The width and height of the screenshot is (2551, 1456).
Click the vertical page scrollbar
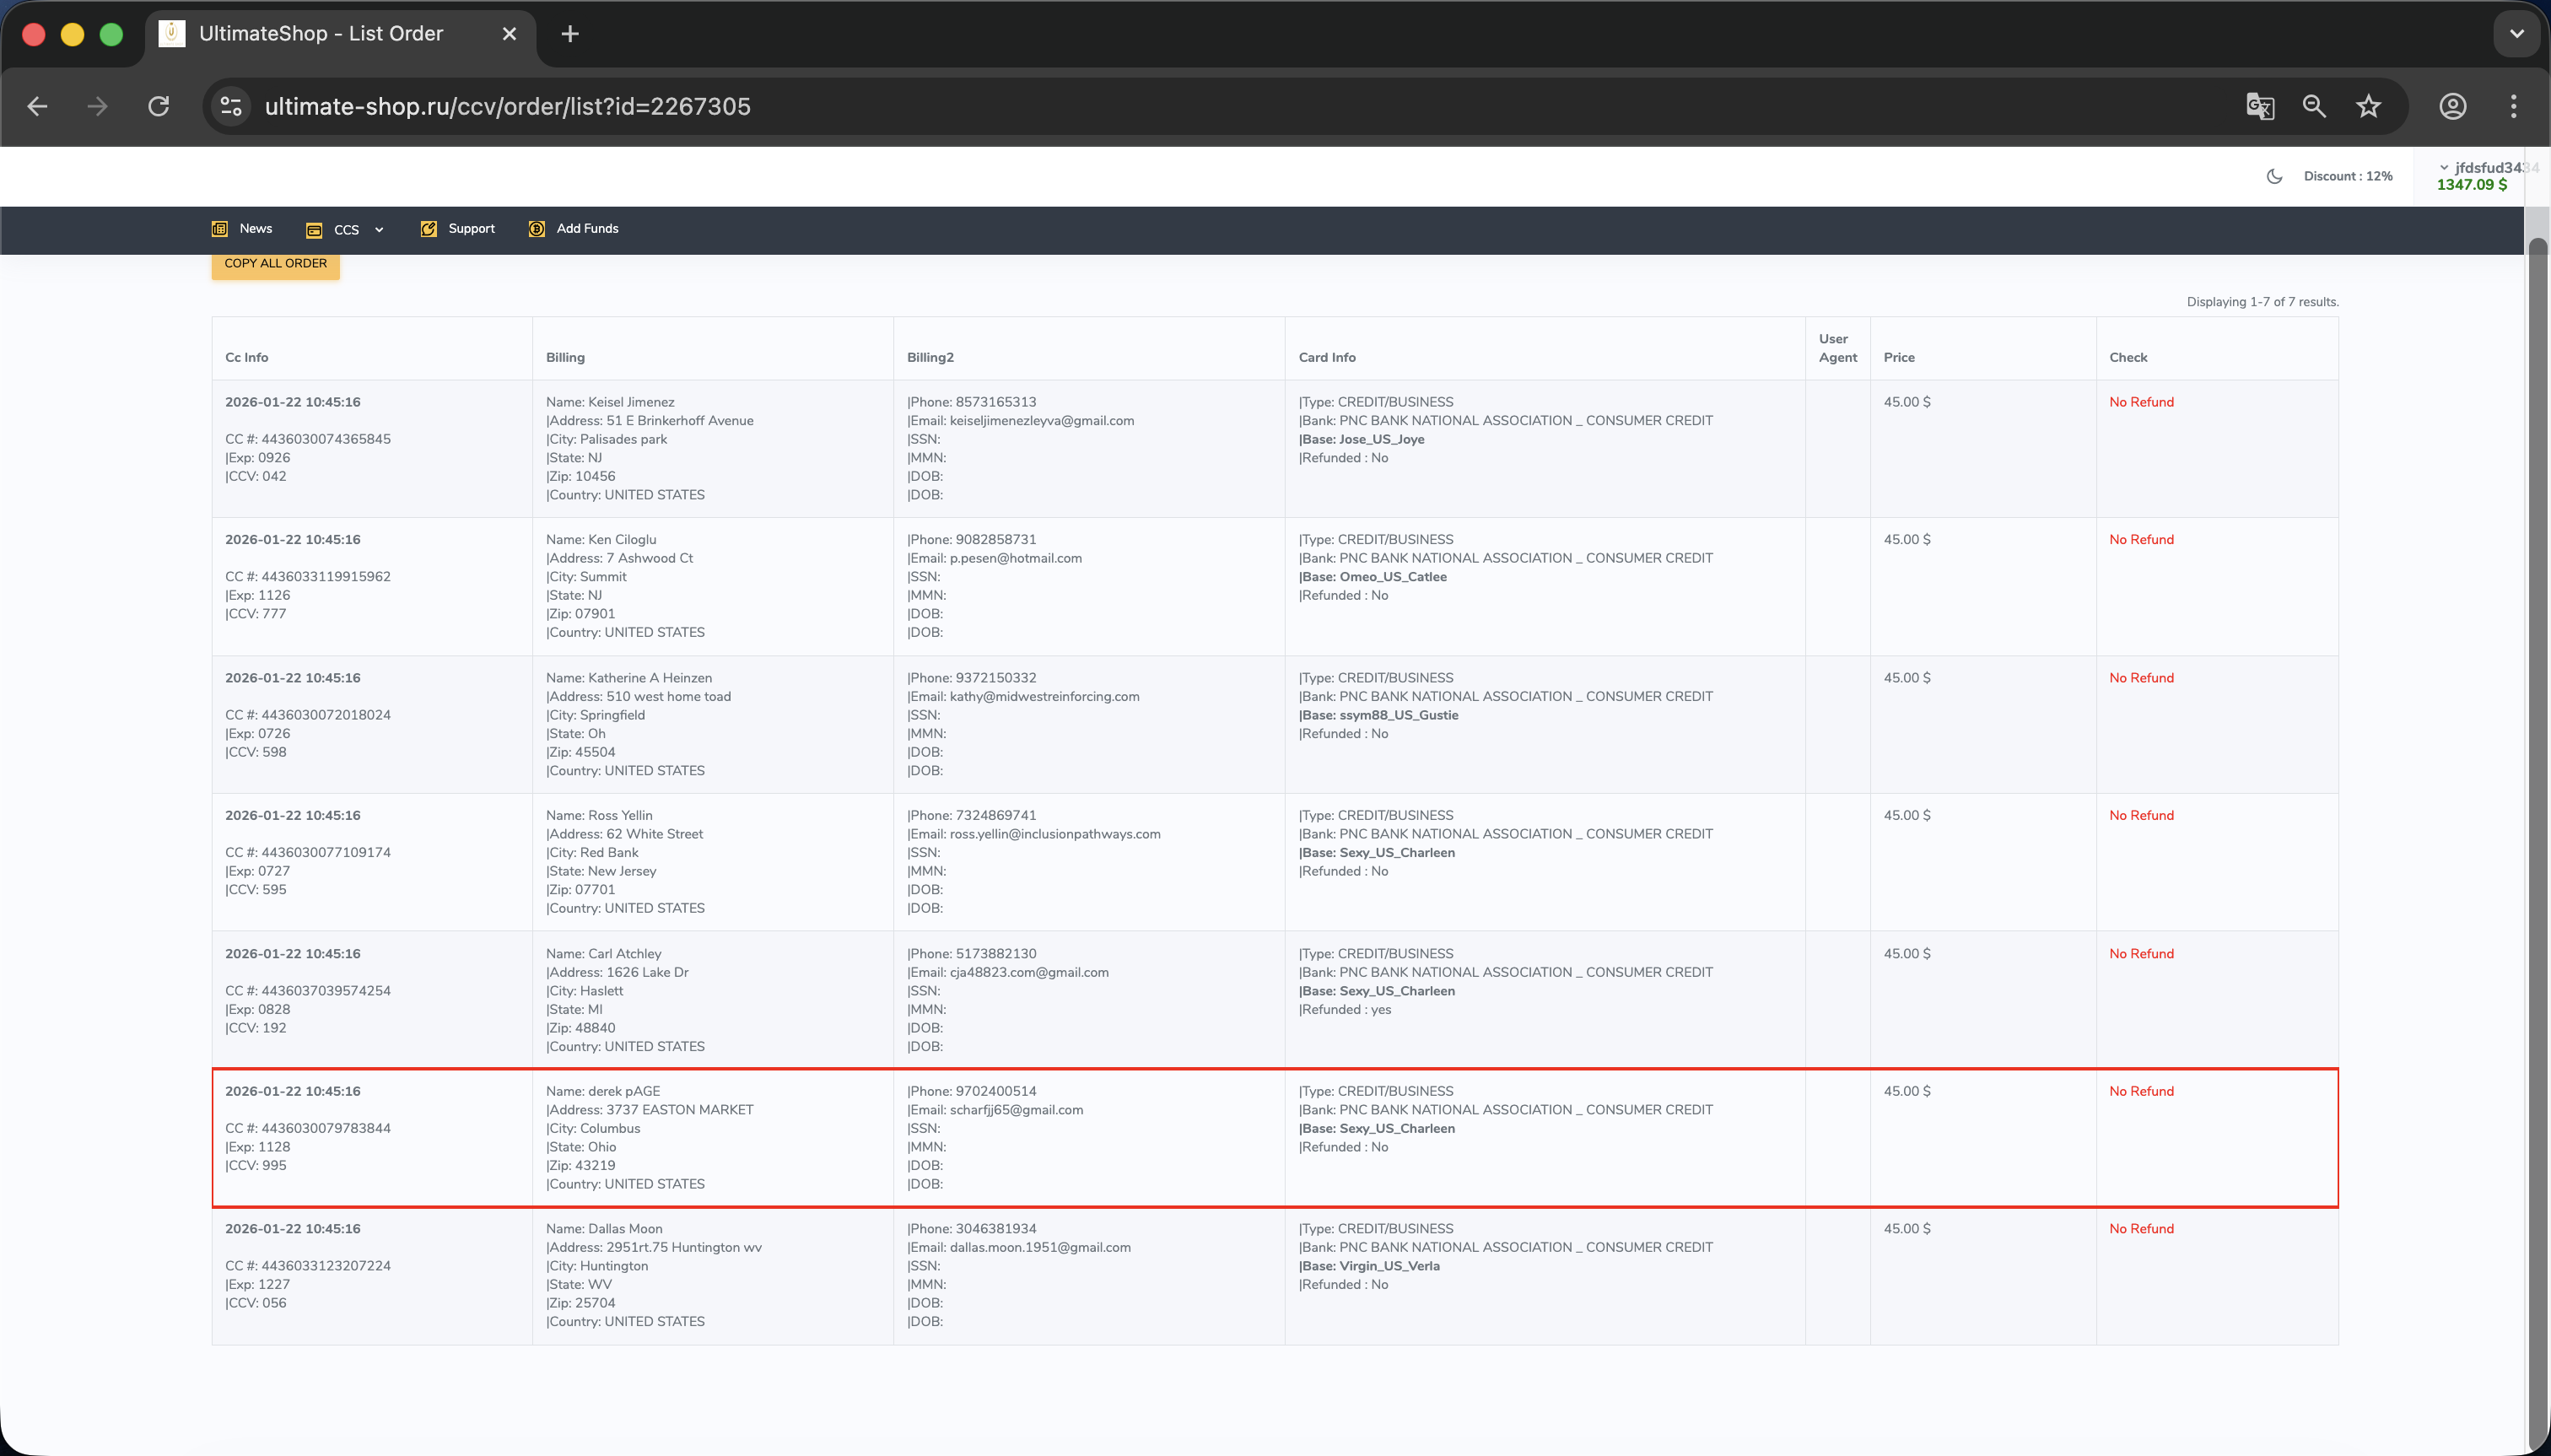[x=2537, y=800]
